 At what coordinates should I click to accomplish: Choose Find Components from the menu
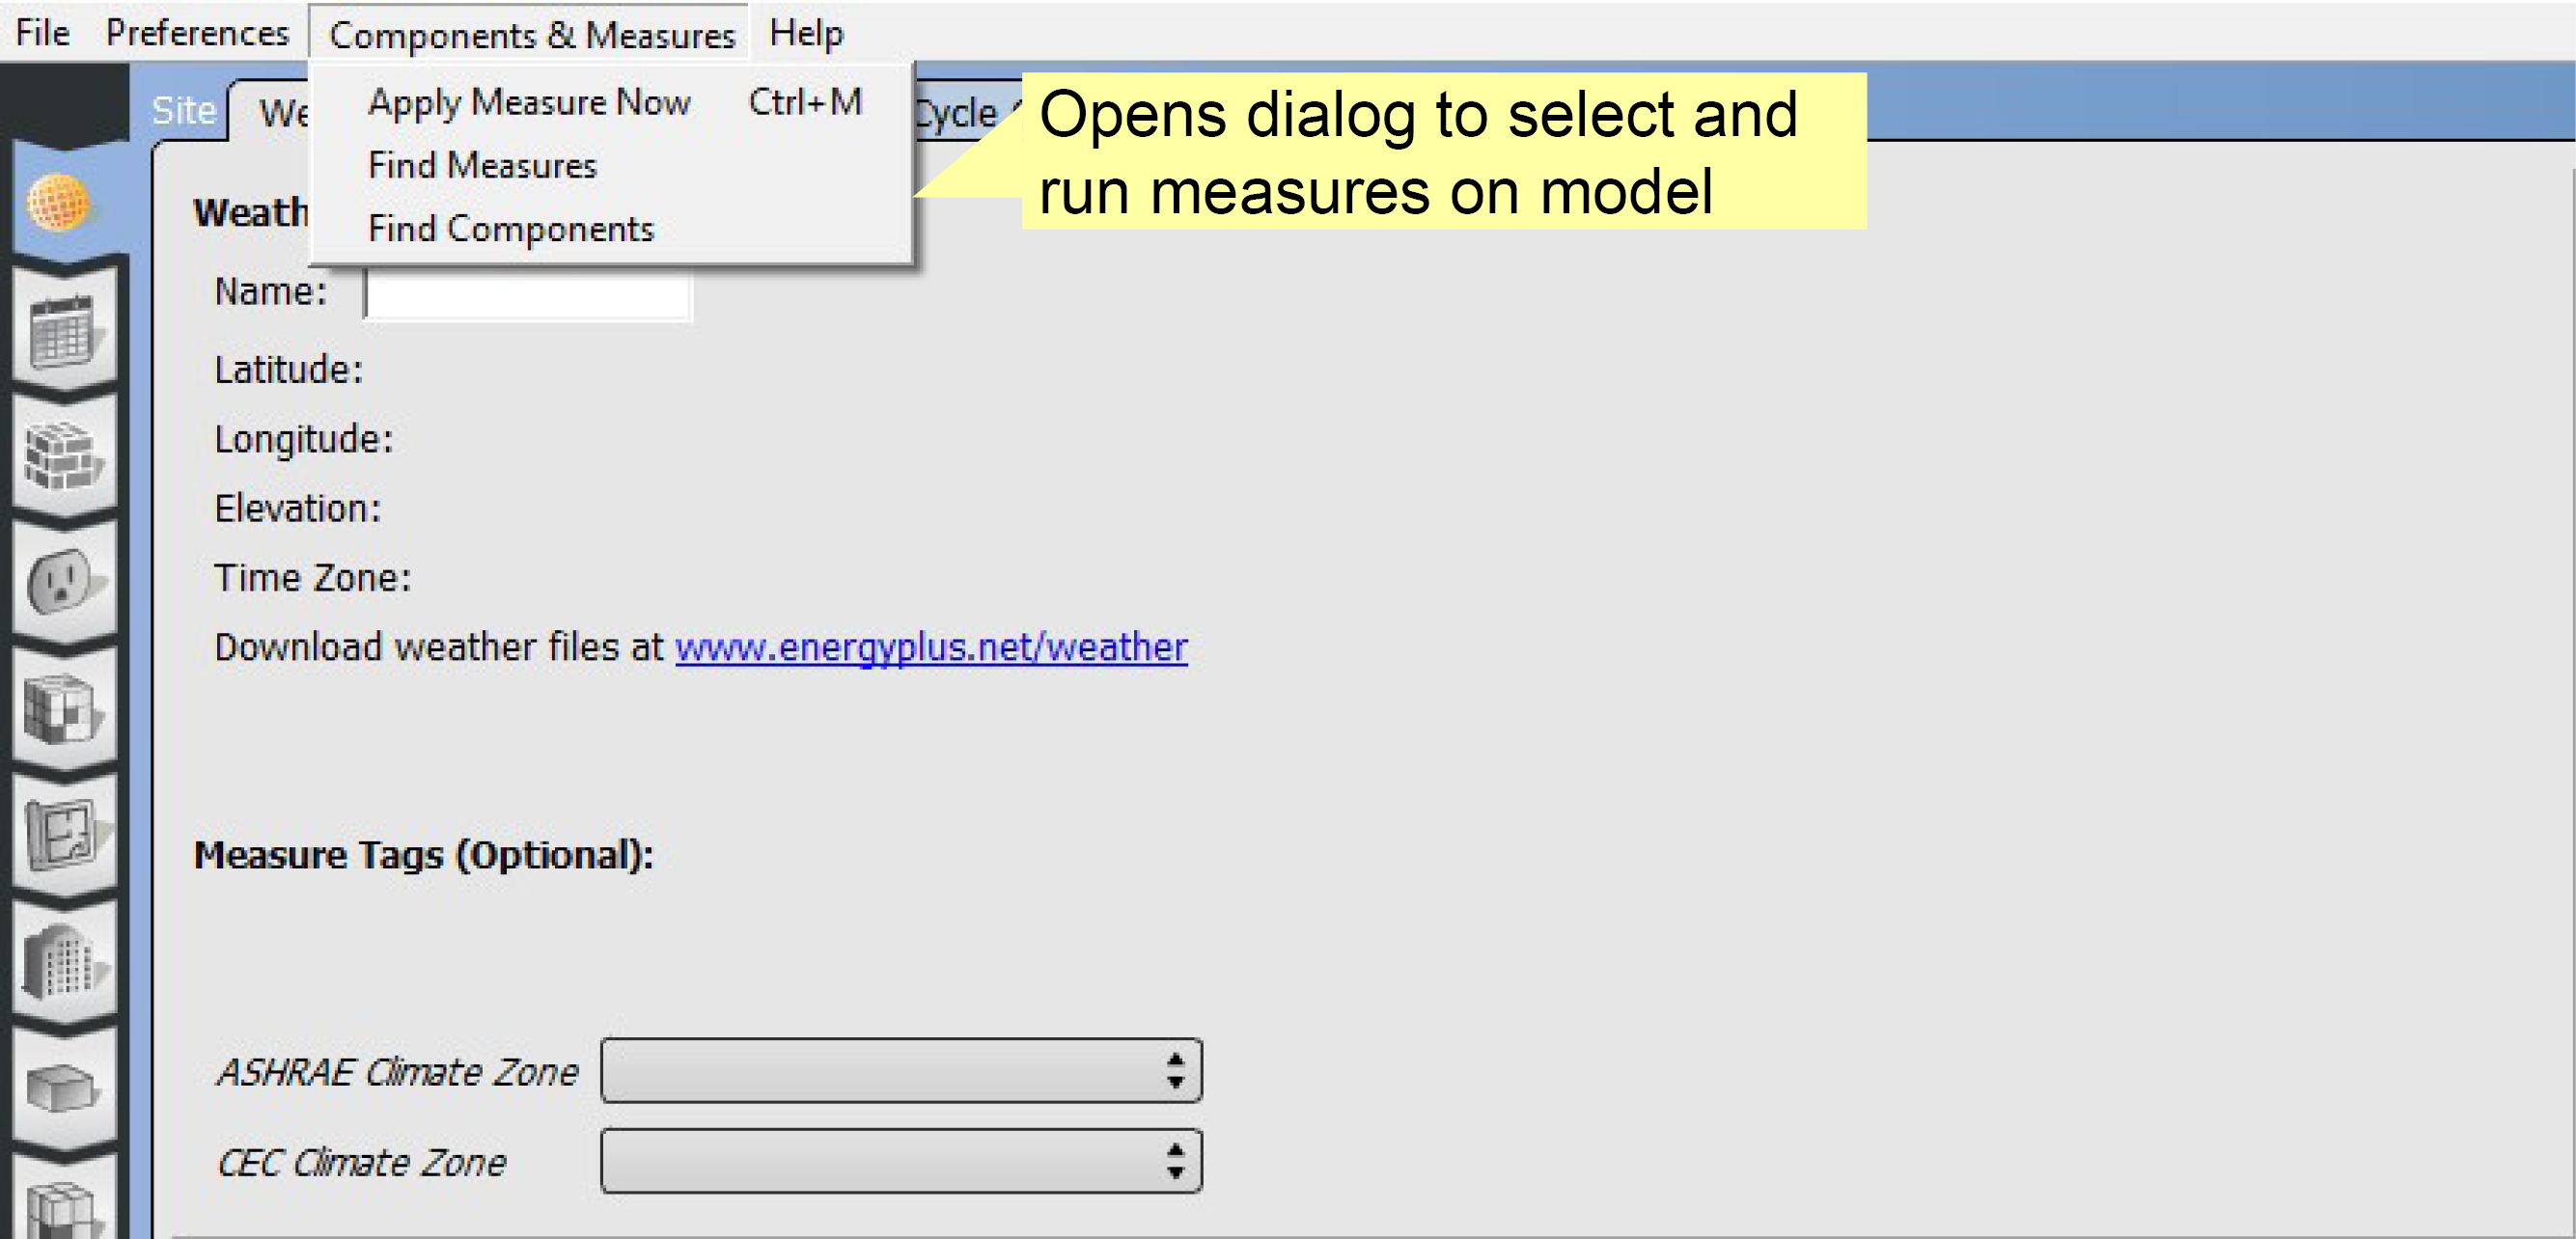coord(511,228)
